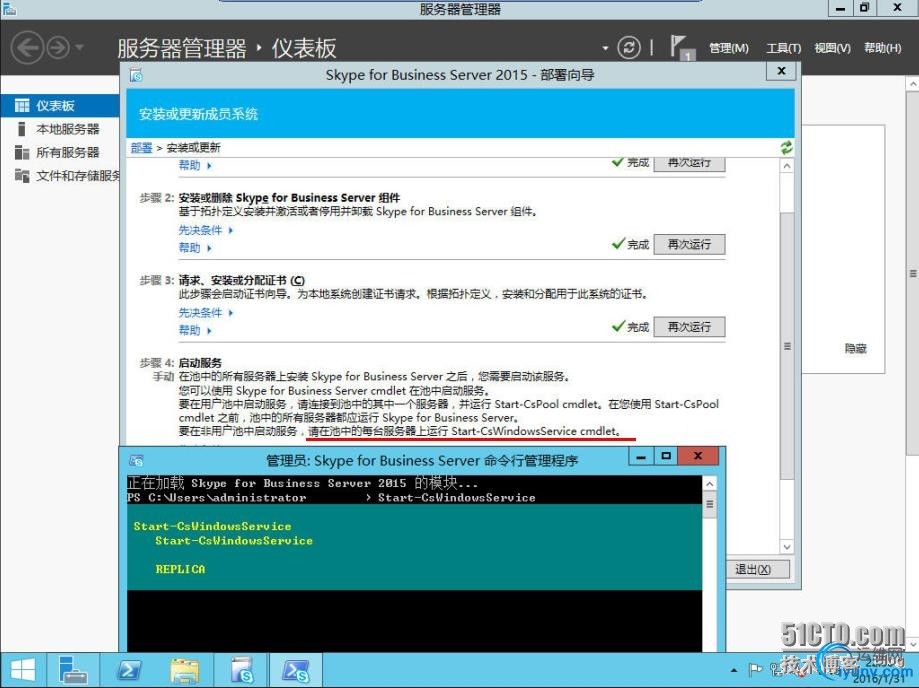
Task: Click the green refresh icon in deployment wizard
Action: point(786,148)
